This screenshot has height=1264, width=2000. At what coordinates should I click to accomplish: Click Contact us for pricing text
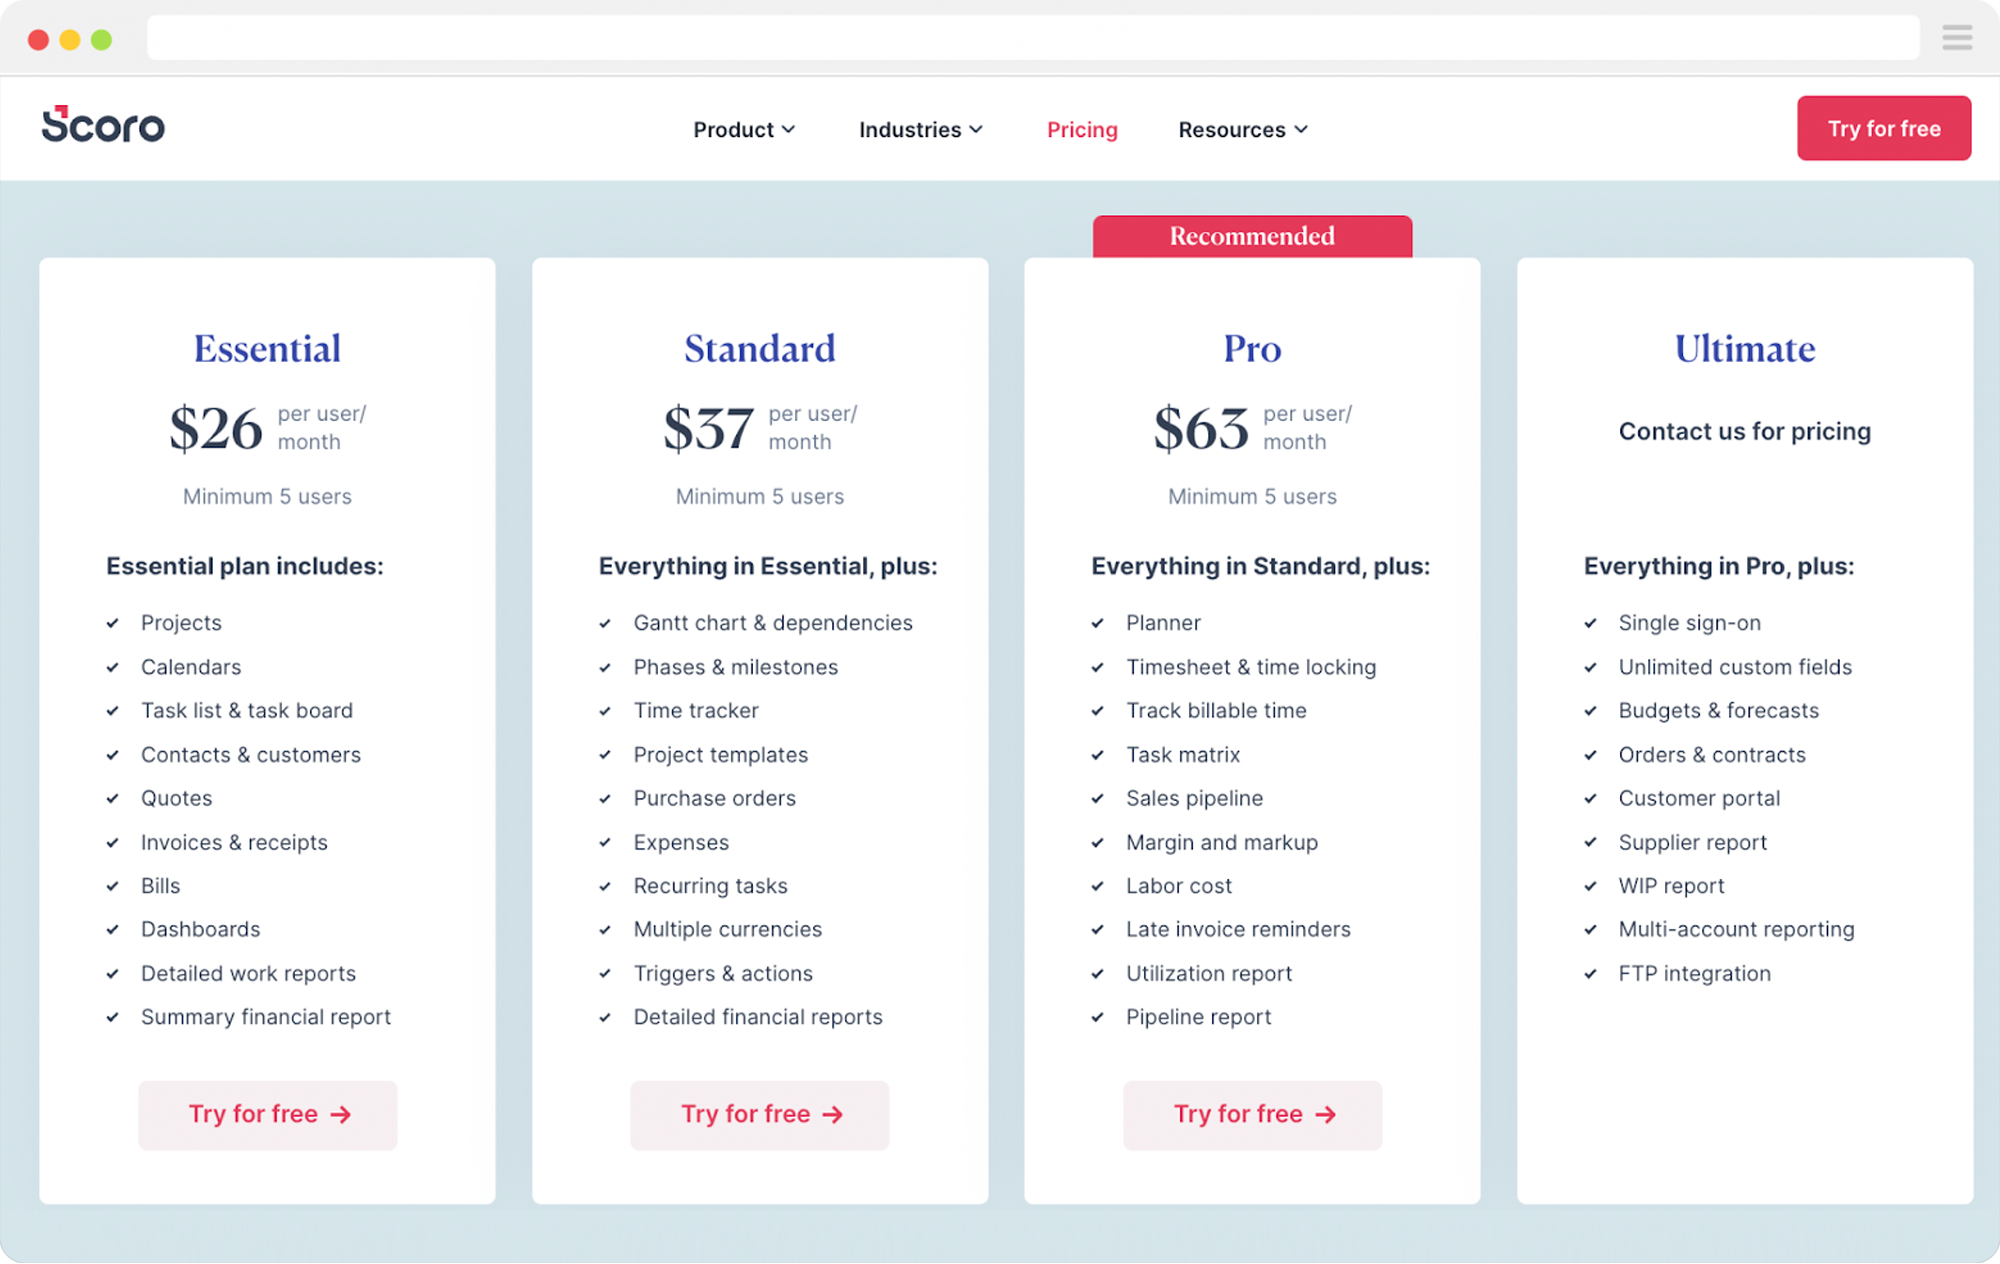(x=1745, y=431)
